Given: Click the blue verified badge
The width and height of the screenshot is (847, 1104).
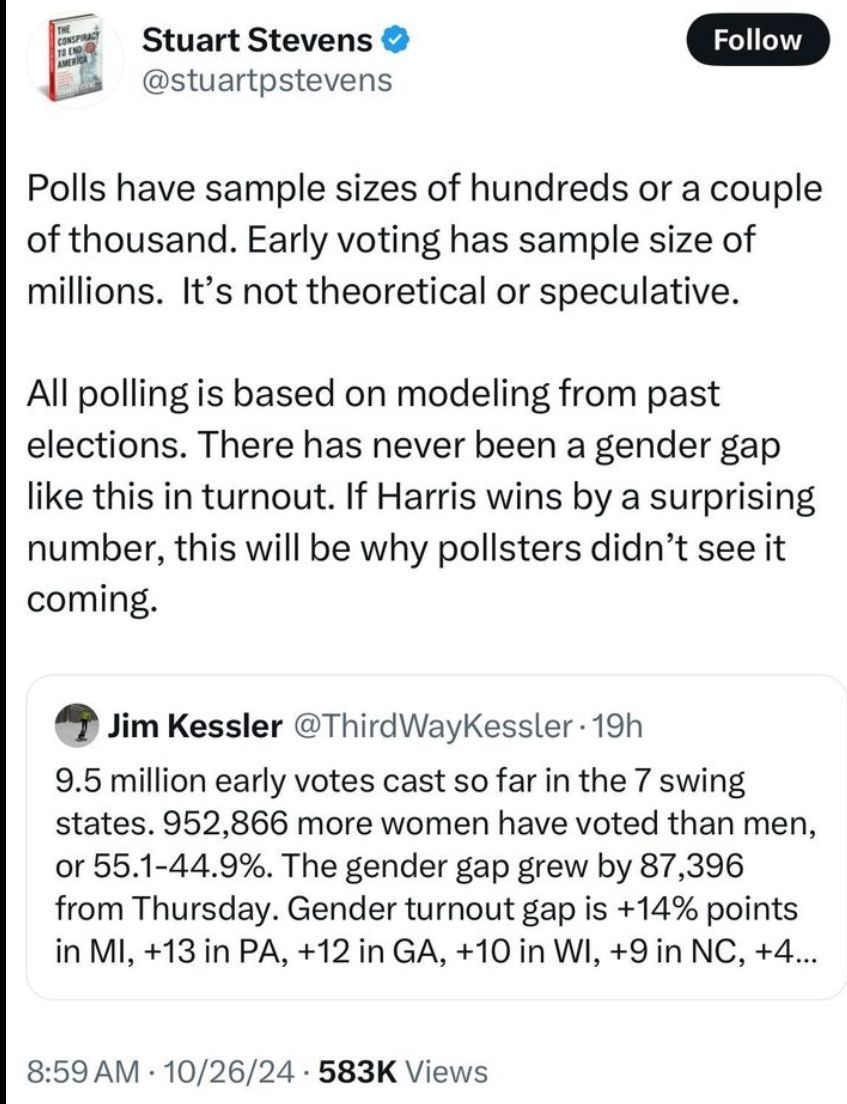Looking at the screenshot, I should [395, 40].
